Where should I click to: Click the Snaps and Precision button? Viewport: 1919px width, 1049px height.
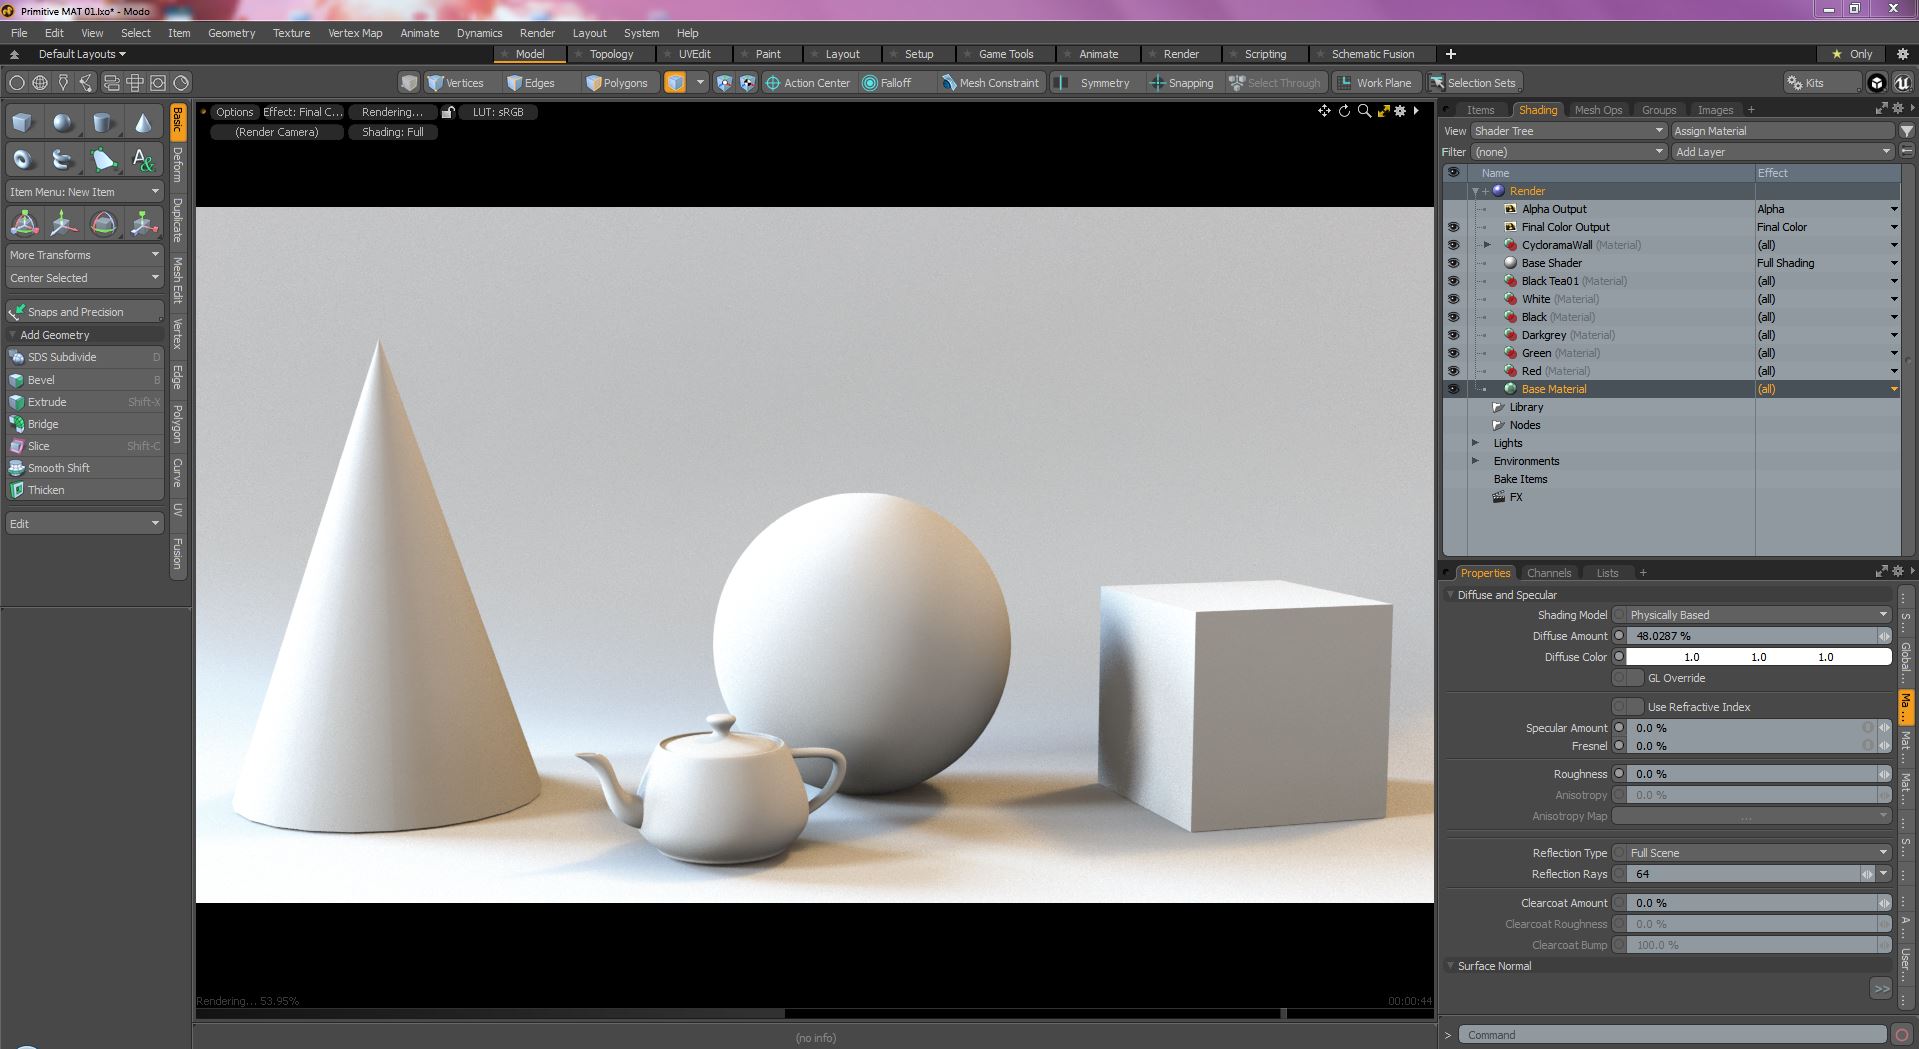(x=76, y=312)
